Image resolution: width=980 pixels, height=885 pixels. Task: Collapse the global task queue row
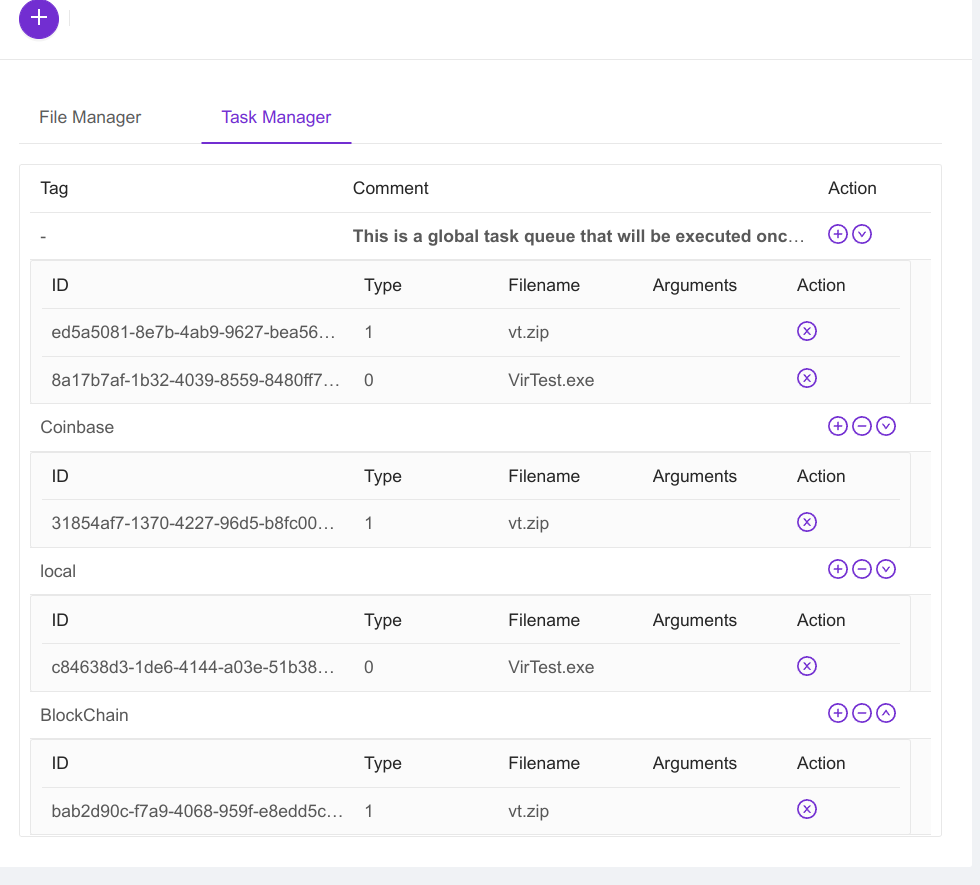[x=862, y=234]
